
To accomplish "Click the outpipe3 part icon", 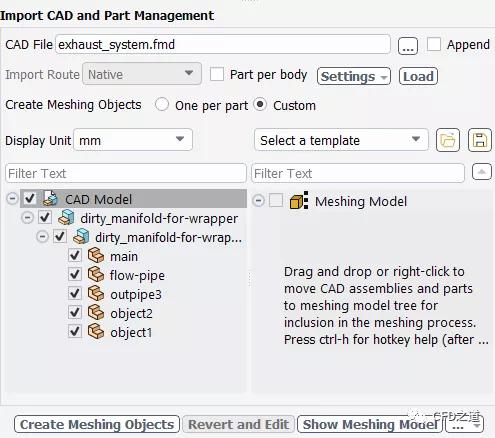I will coord(96,294).
